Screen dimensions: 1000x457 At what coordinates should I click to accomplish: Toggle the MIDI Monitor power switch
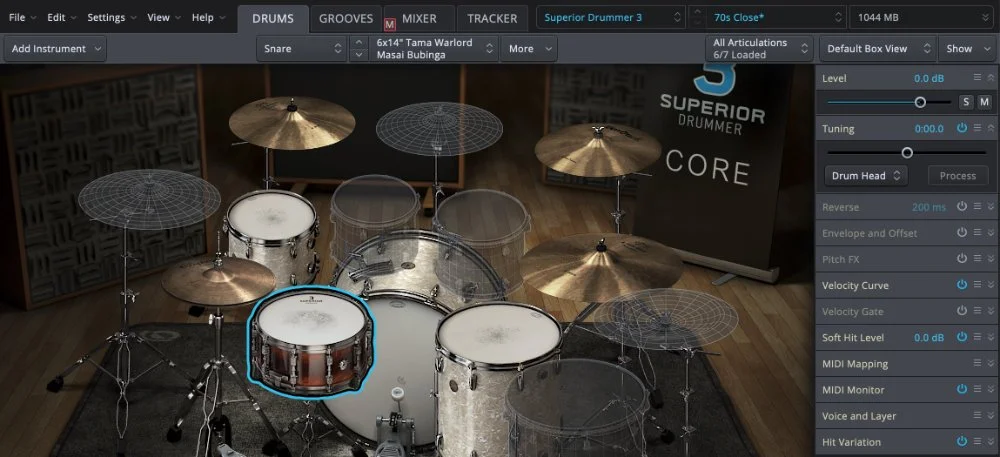962,389
